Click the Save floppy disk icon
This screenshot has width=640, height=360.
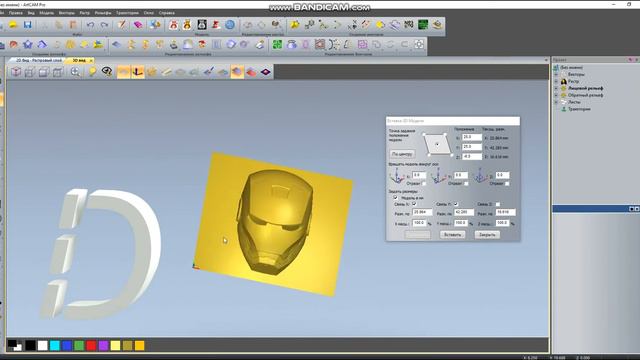27,25
